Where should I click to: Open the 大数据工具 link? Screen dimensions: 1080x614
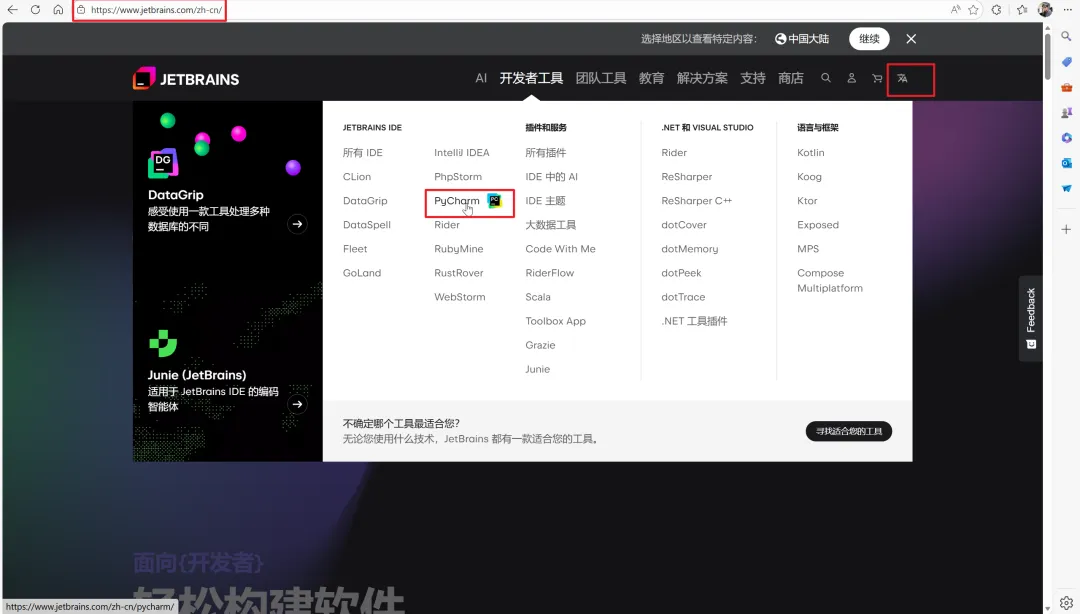pyautogui.click(x=550, y=225)
